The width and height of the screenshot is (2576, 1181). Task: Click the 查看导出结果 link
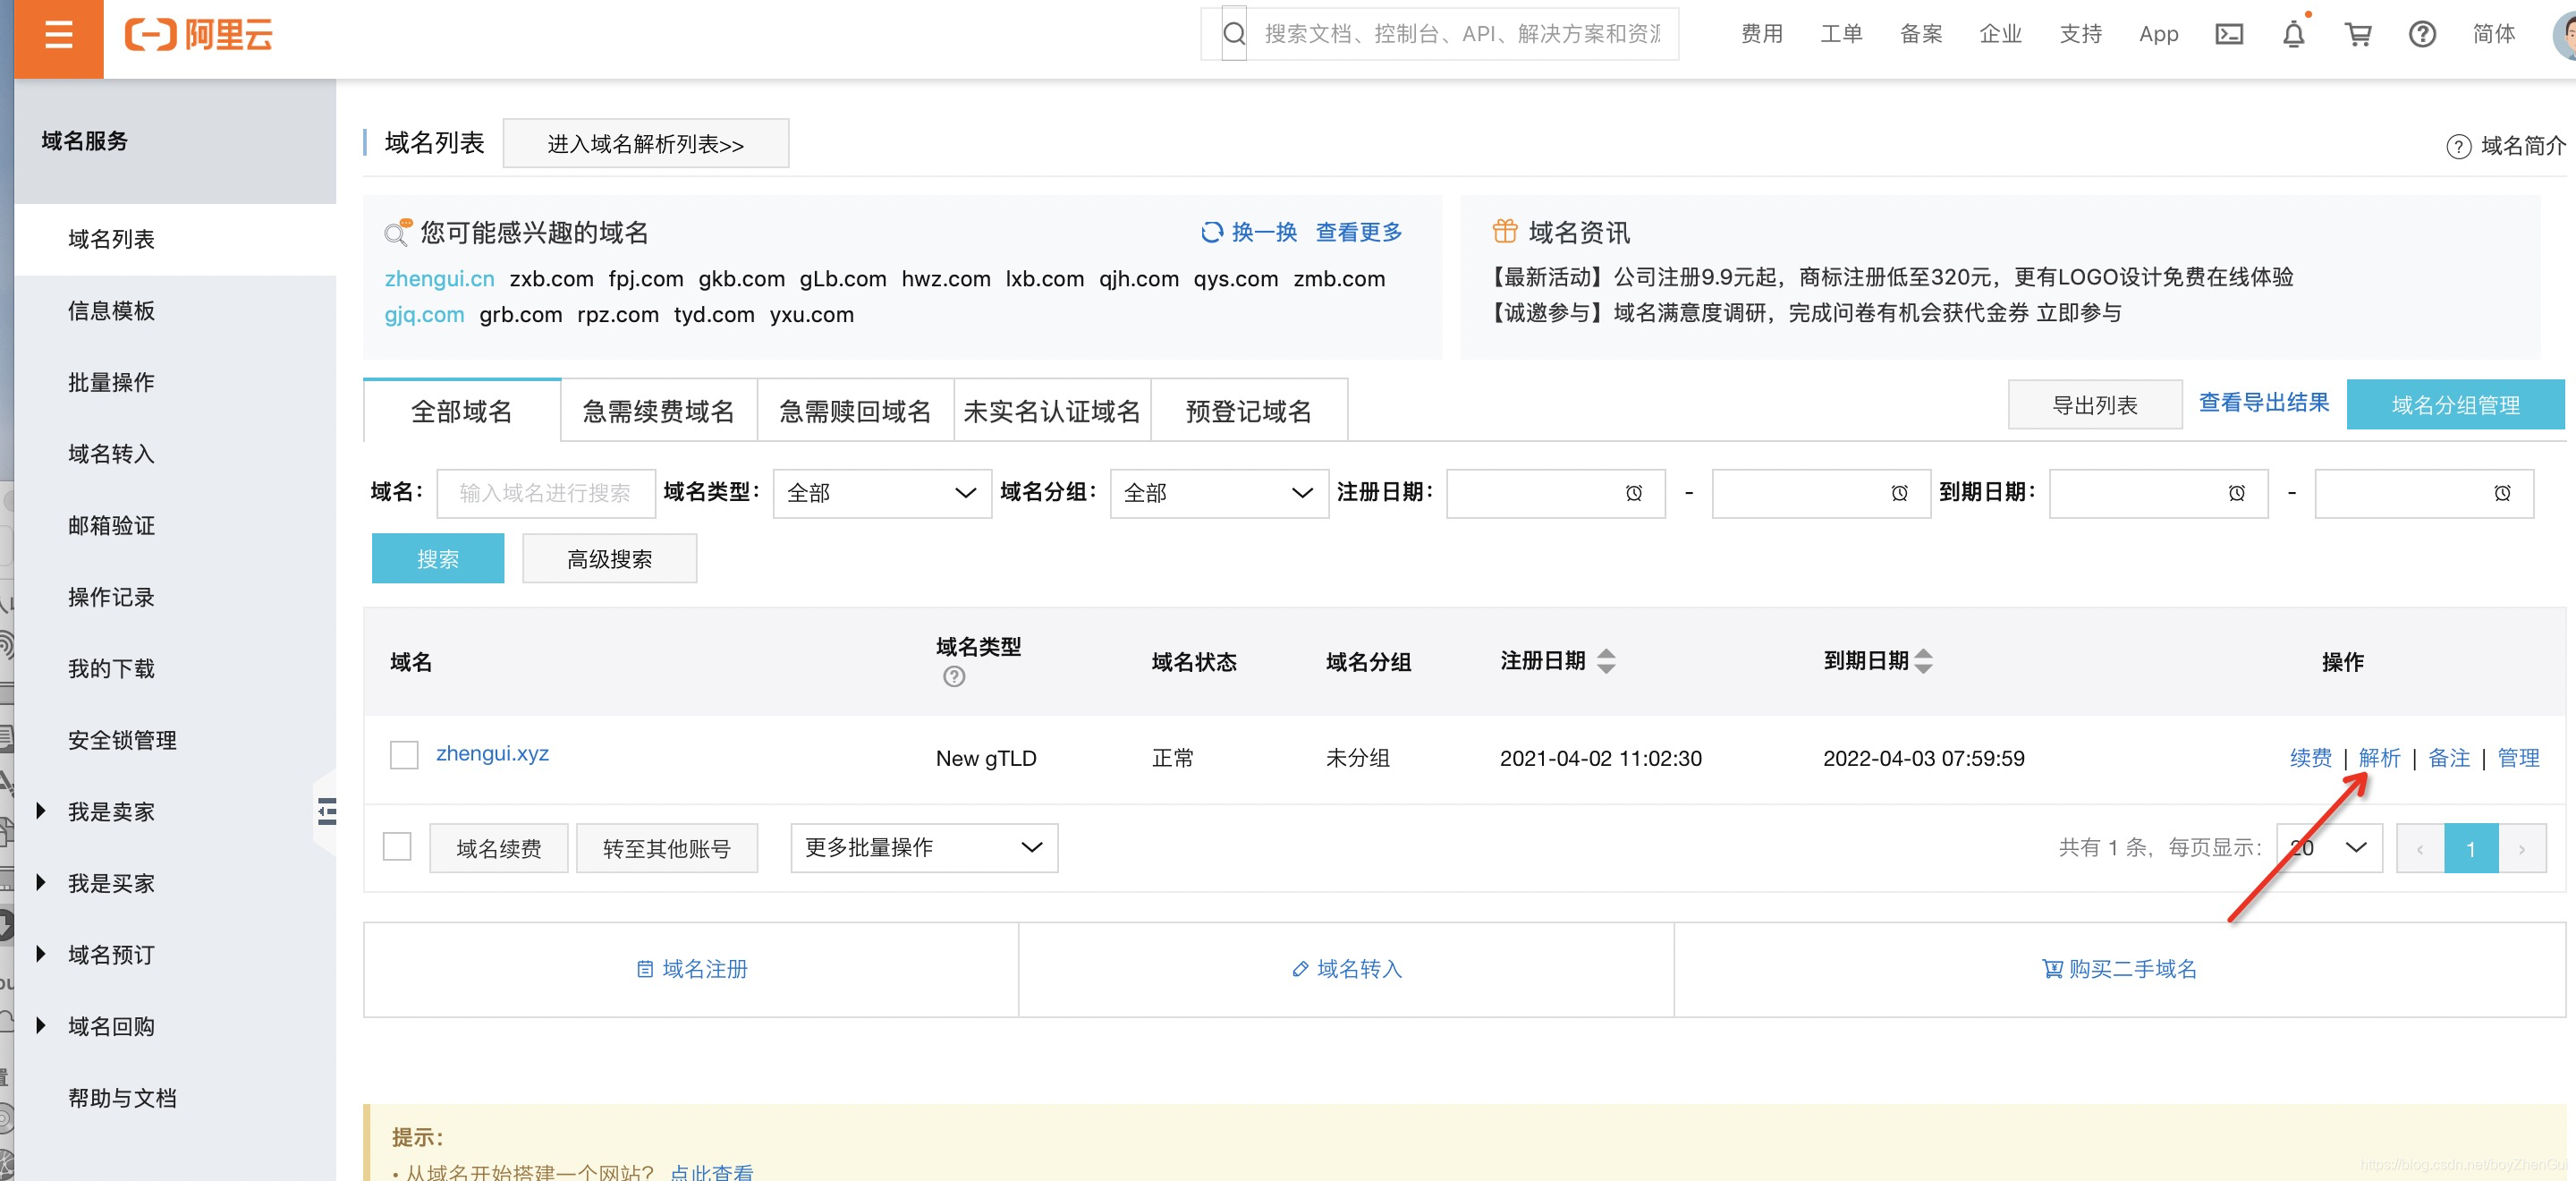coord(2264,403)
